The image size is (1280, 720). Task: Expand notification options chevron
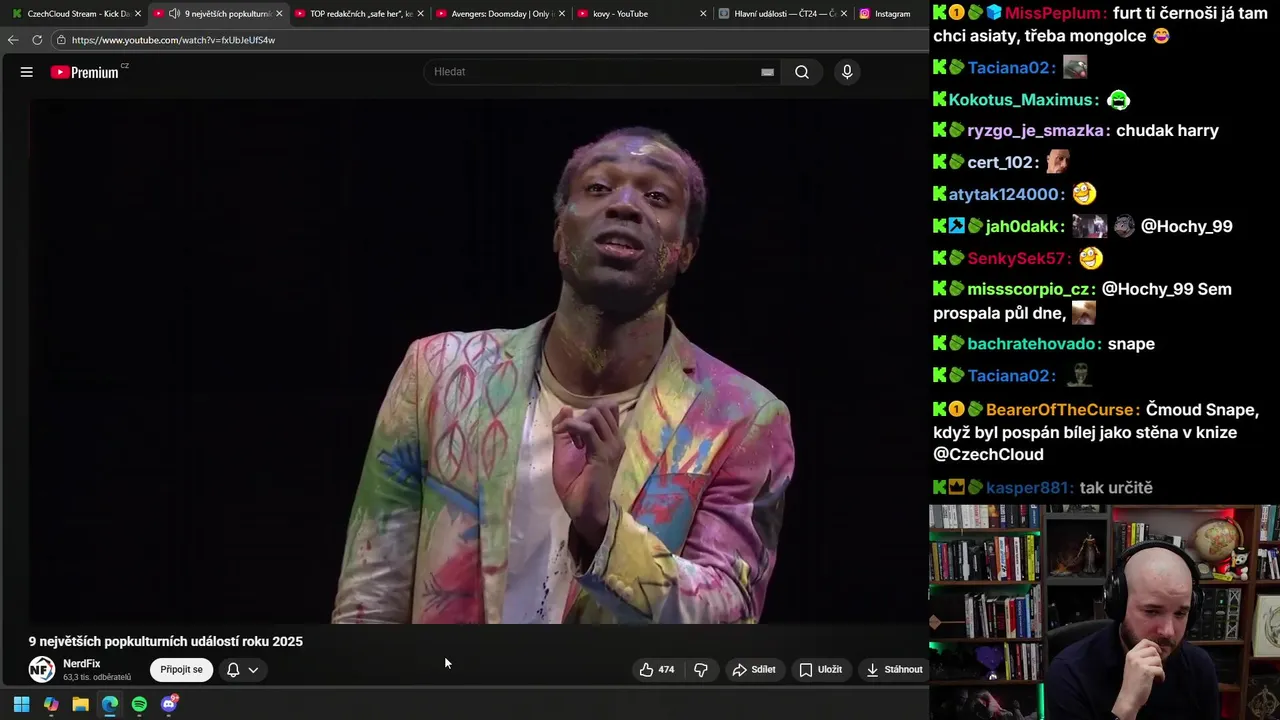[254, 670]
